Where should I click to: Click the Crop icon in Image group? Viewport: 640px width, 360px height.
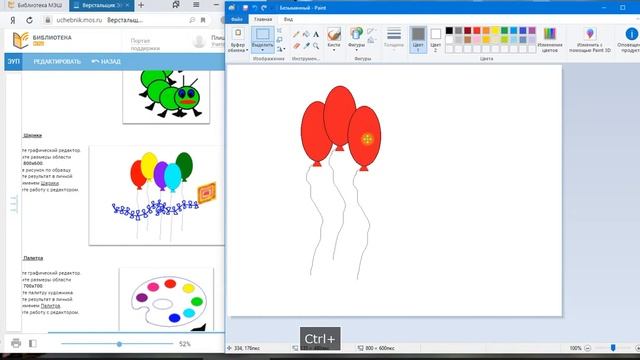[x=280, y=31]
